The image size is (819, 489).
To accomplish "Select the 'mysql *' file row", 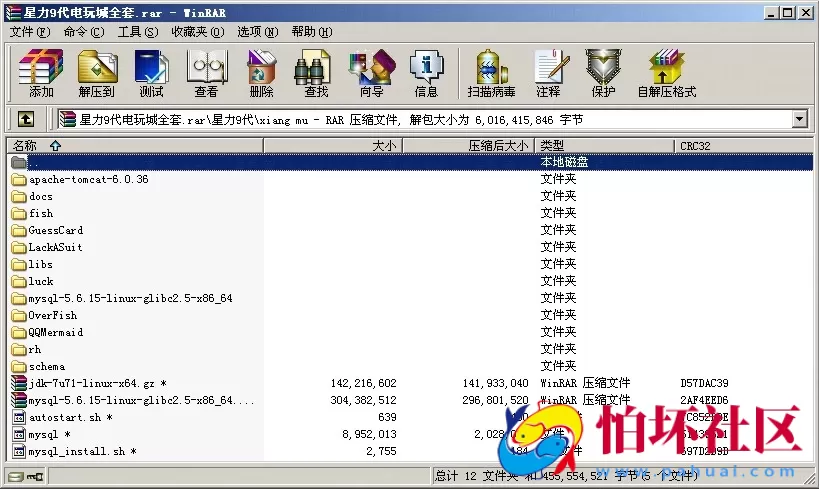I will click(x=410, y=434).
